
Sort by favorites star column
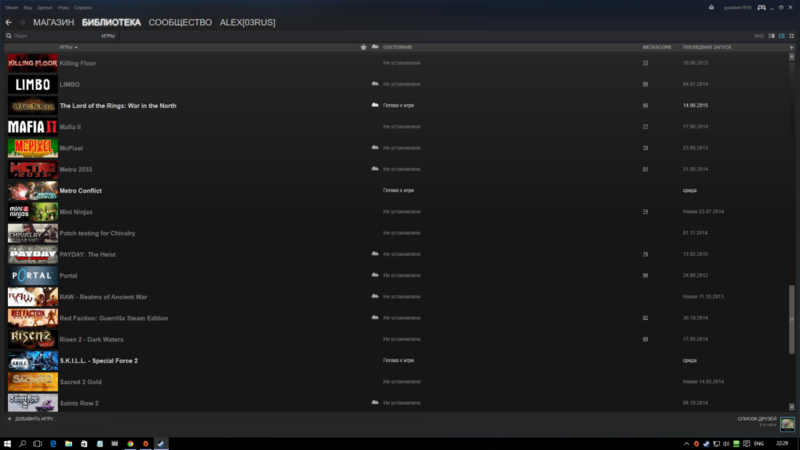pyautogui.click(x=363, y=47)
